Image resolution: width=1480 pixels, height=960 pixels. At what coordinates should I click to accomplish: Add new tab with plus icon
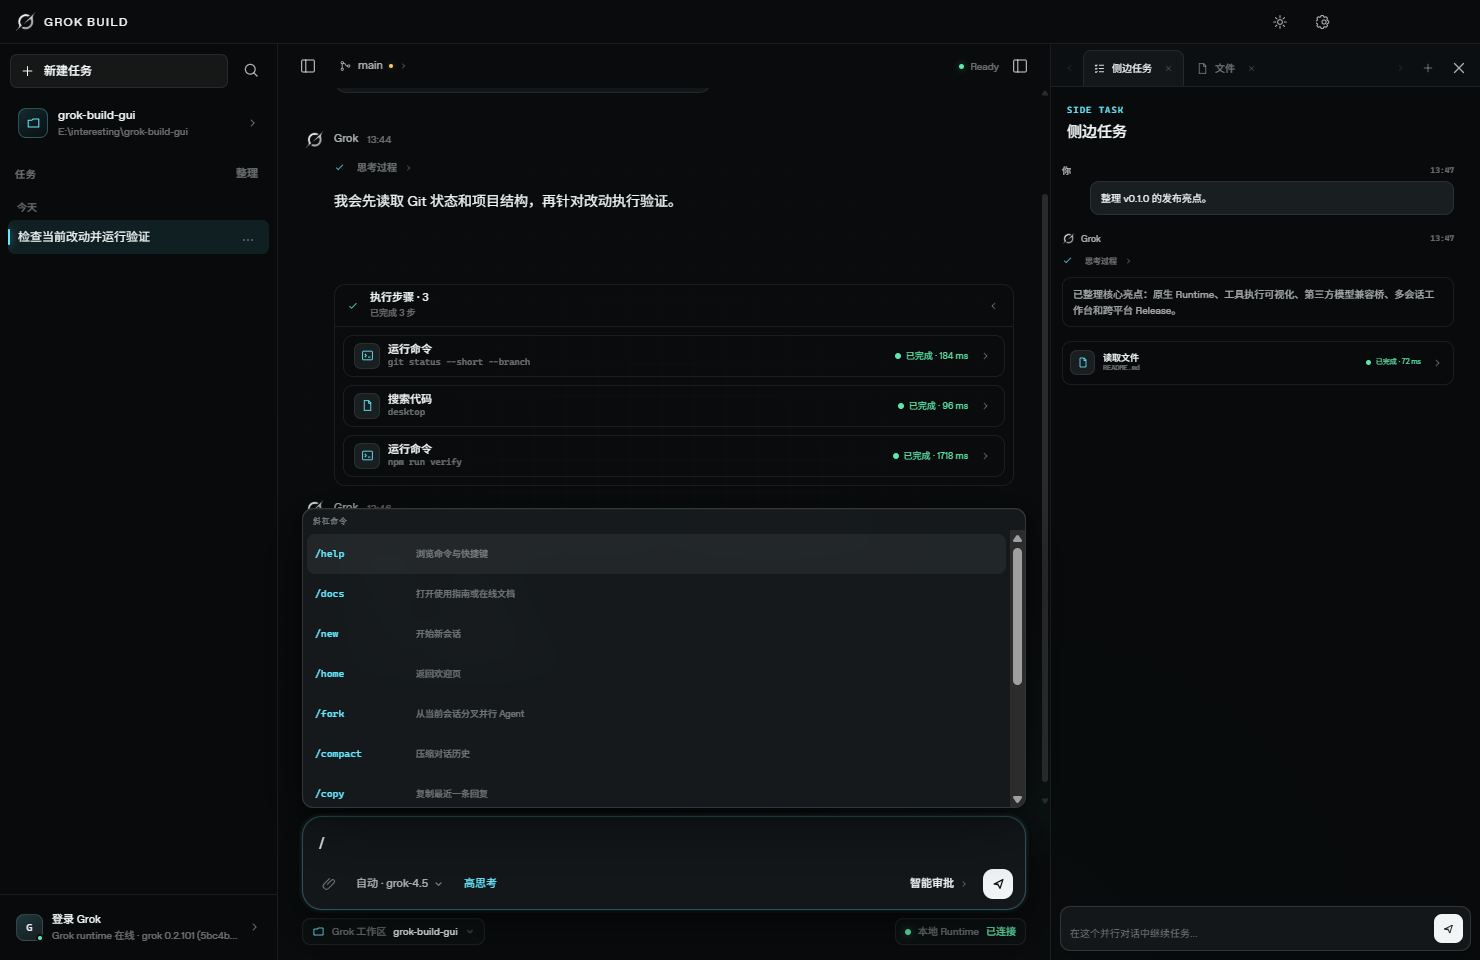click(1428, 68)
